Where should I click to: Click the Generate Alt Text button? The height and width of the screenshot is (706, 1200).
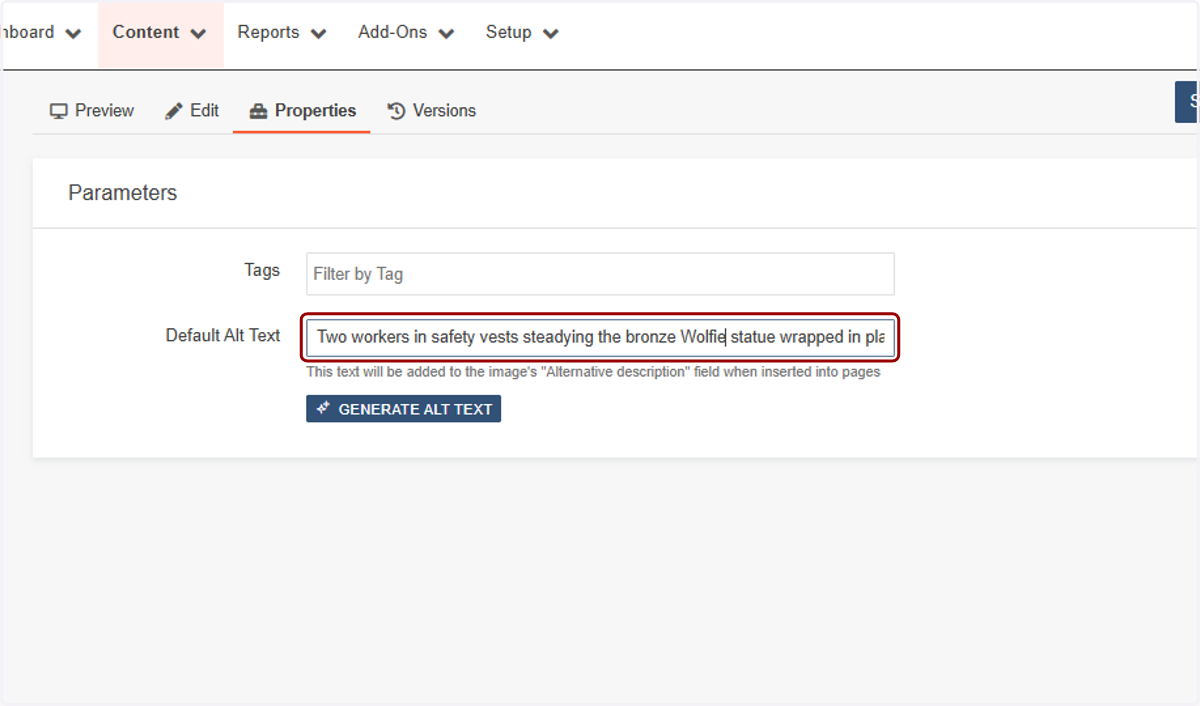[x=403, y=409]
